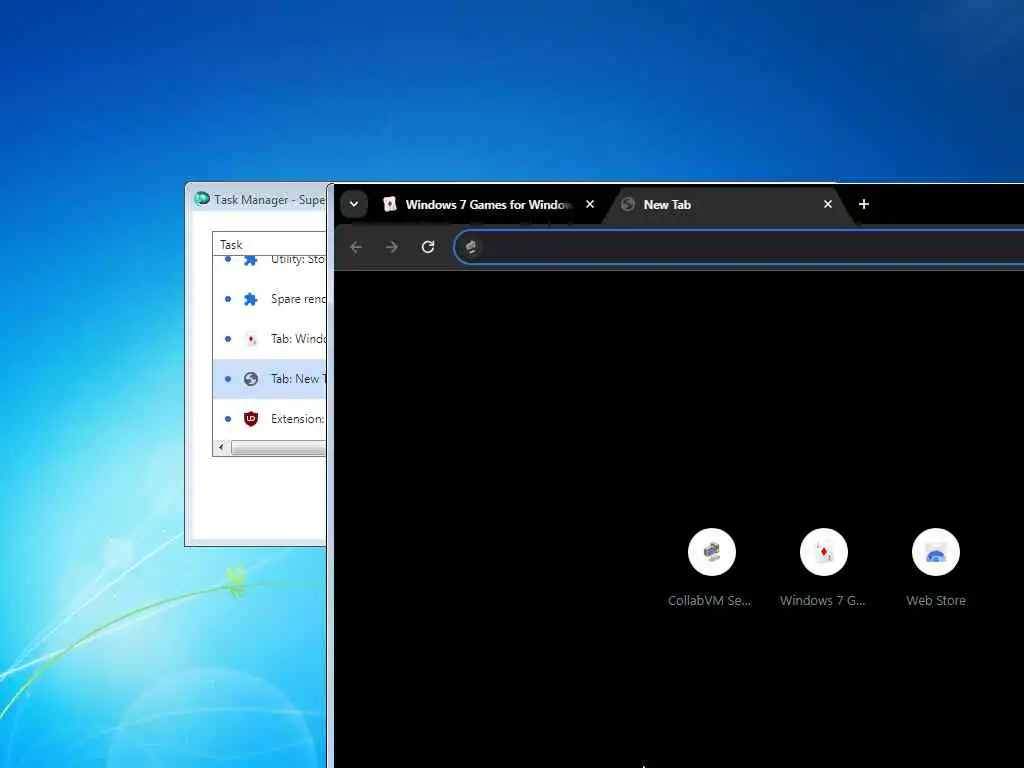Click the Task Manager horizontal scrollbar thumb
Image resolution: width=1024 pixels, height=768 pixels.
point(278,448)
